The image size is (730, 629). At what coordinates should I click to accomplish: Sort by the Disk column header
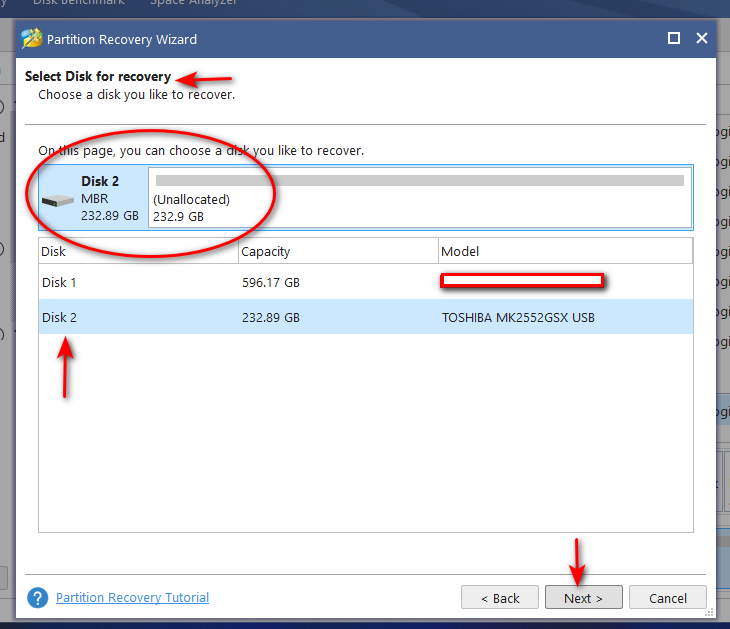[x=138, y=251]
